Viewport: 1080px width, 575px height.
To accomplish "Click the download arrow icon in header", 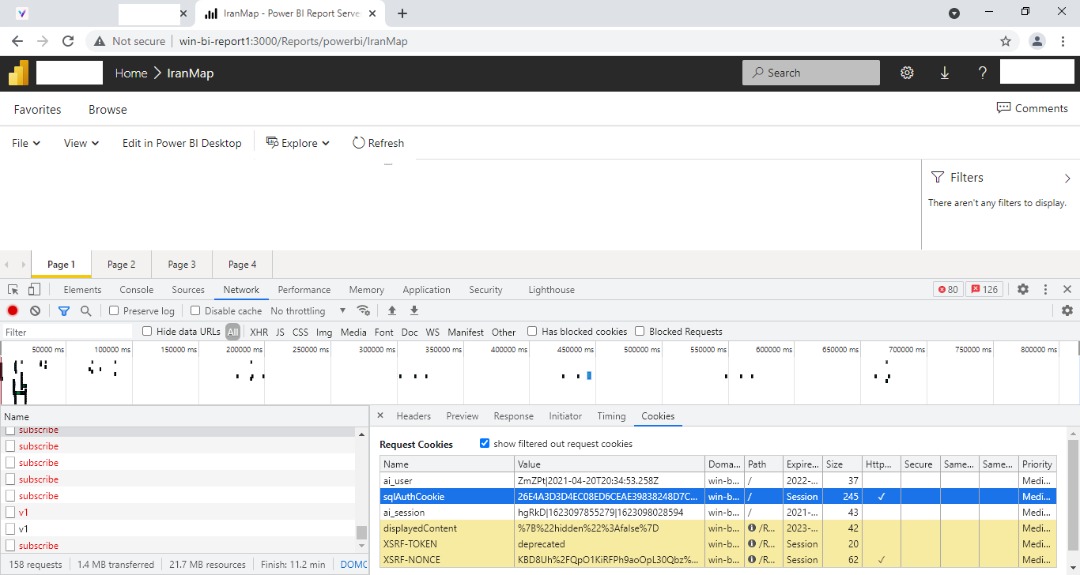I will [944, 73].
